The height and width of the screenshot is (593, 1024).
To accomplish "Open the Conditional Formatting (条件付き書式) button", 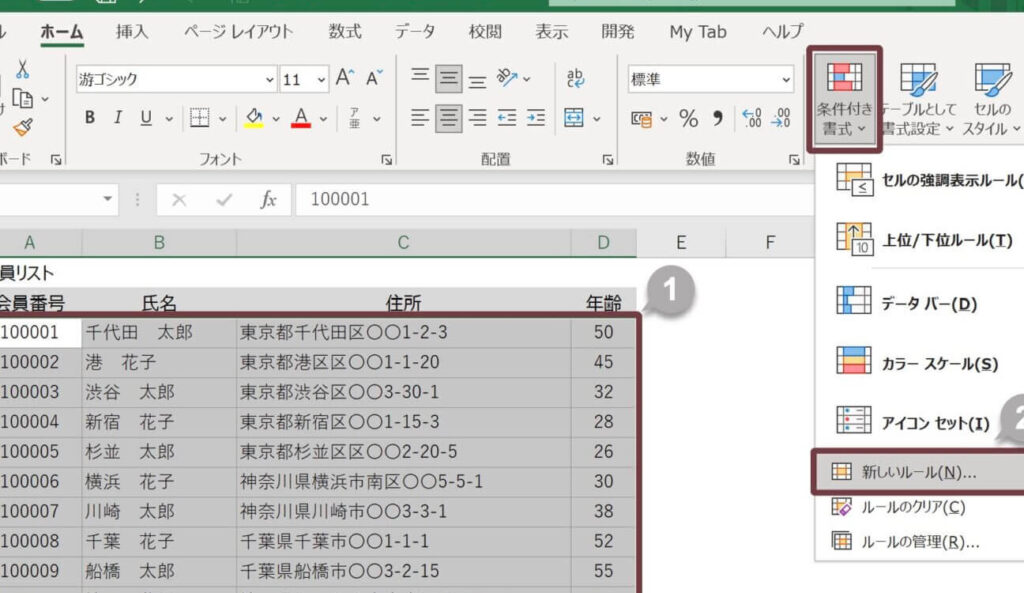I will (844, 98).
